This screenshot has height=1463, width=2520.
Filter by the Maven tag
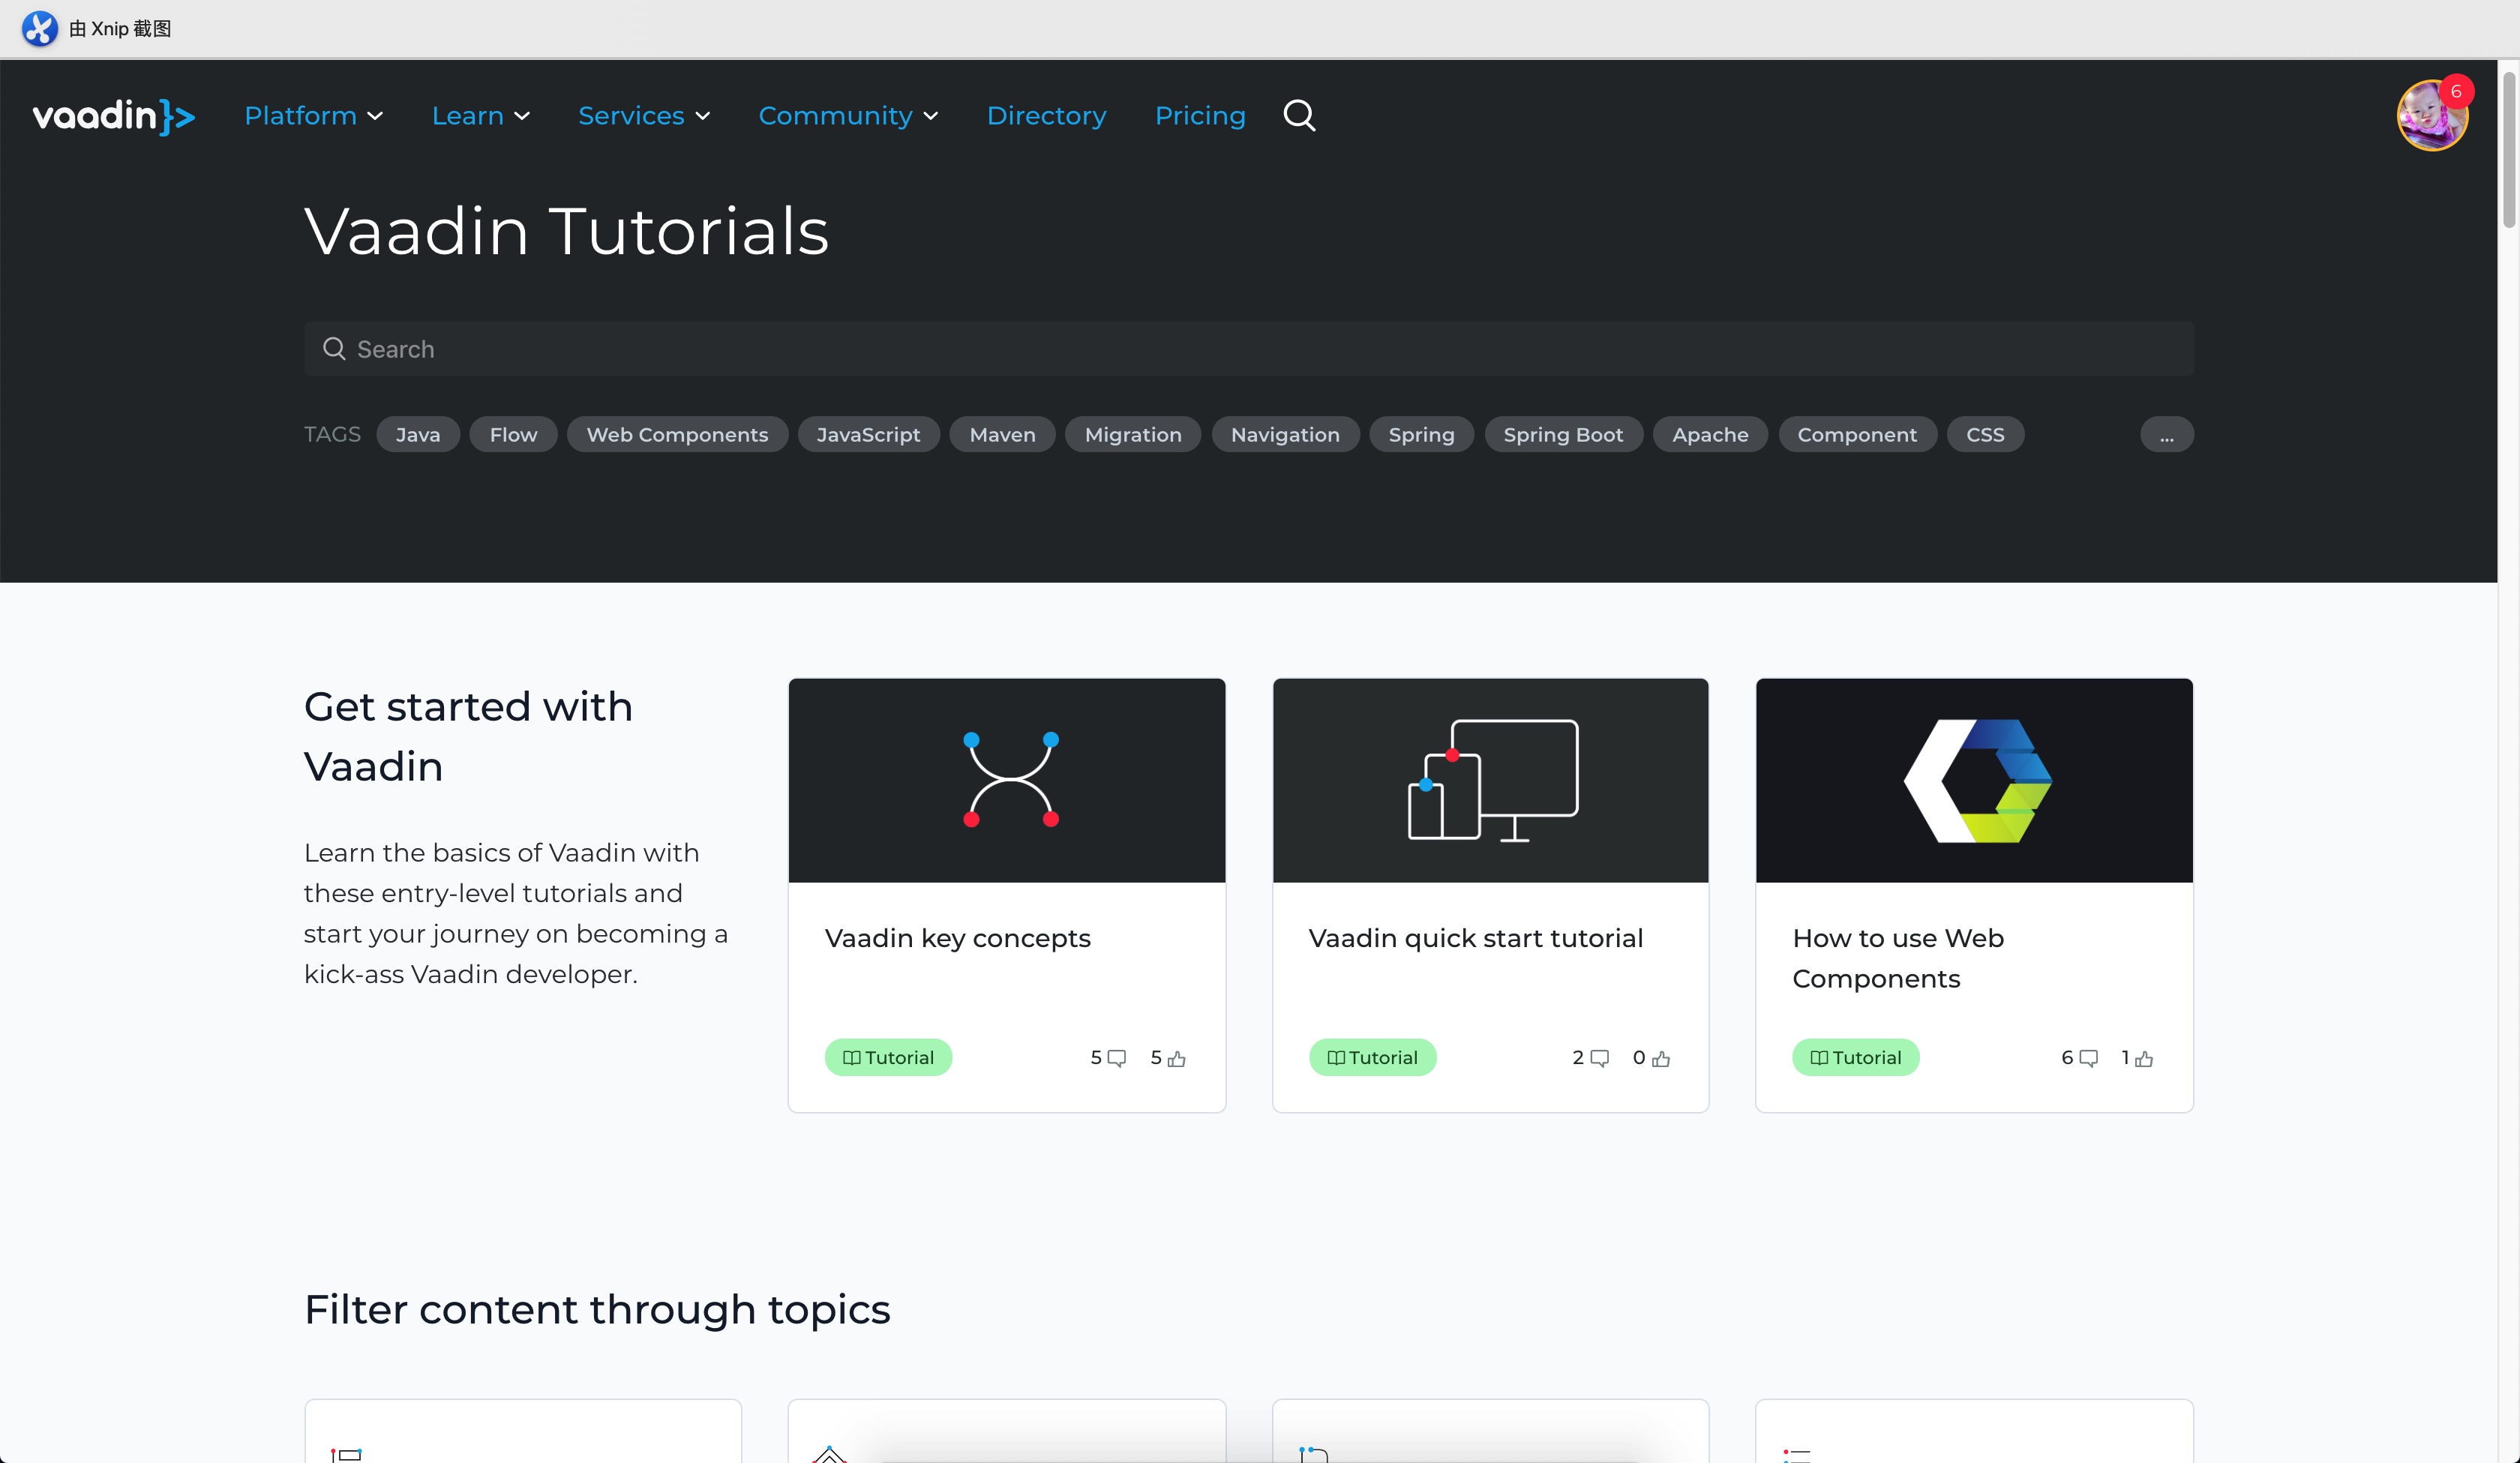(1002, 434)
